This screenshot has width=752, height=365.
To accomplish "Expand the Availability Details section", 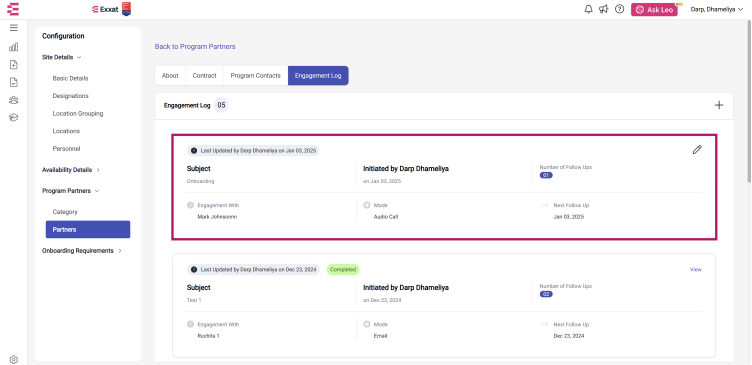I will 71,170.
